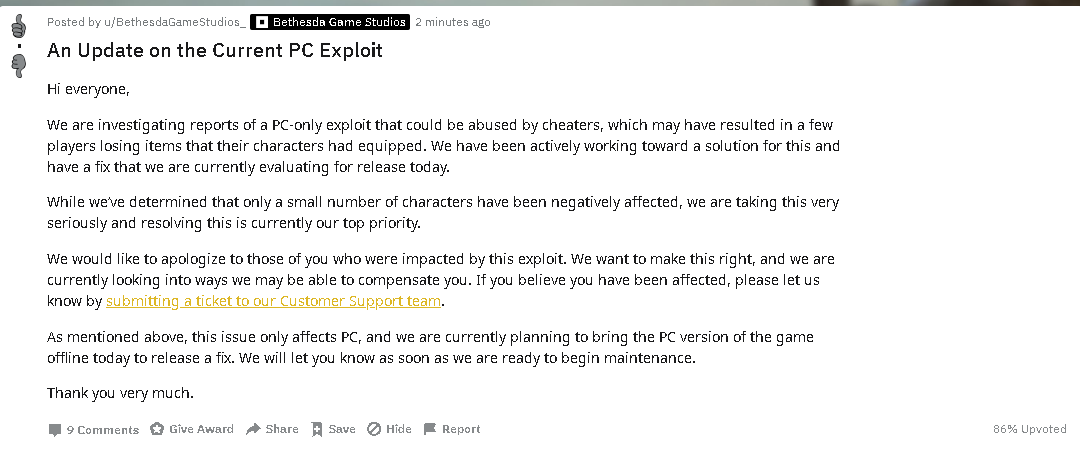
Task: Click the speech bubble Comments icon
Action: (54, 430)
